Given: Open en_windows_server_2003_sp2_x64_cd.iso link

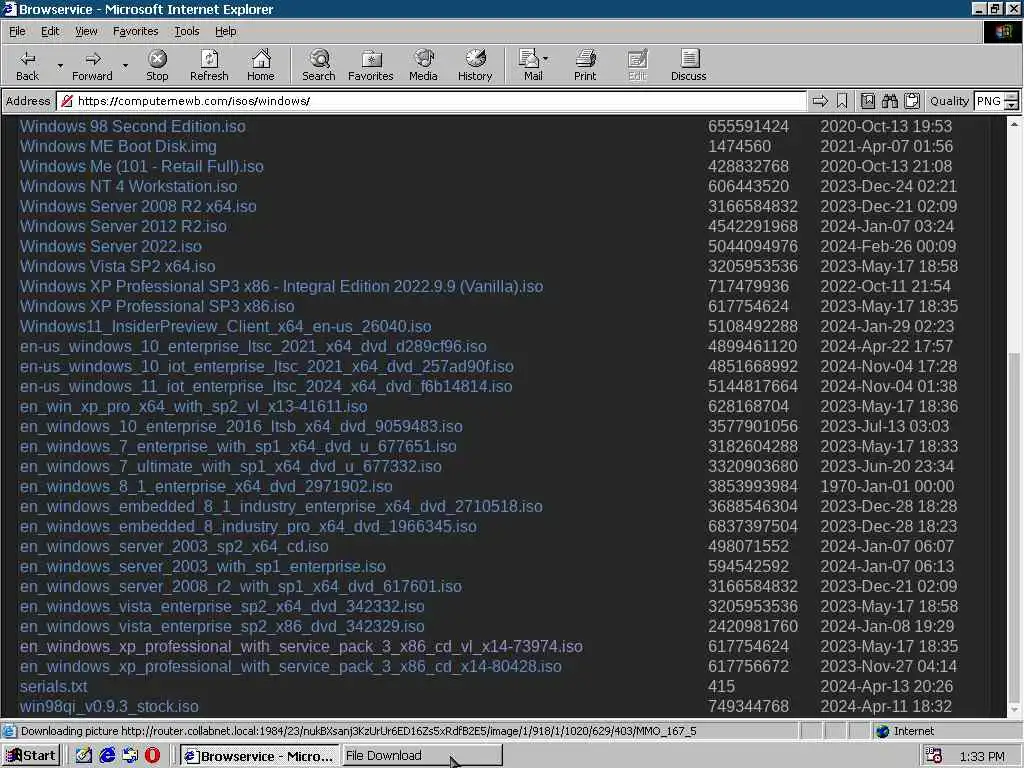Looking at the screenshot, I should [x=174, y=547].
